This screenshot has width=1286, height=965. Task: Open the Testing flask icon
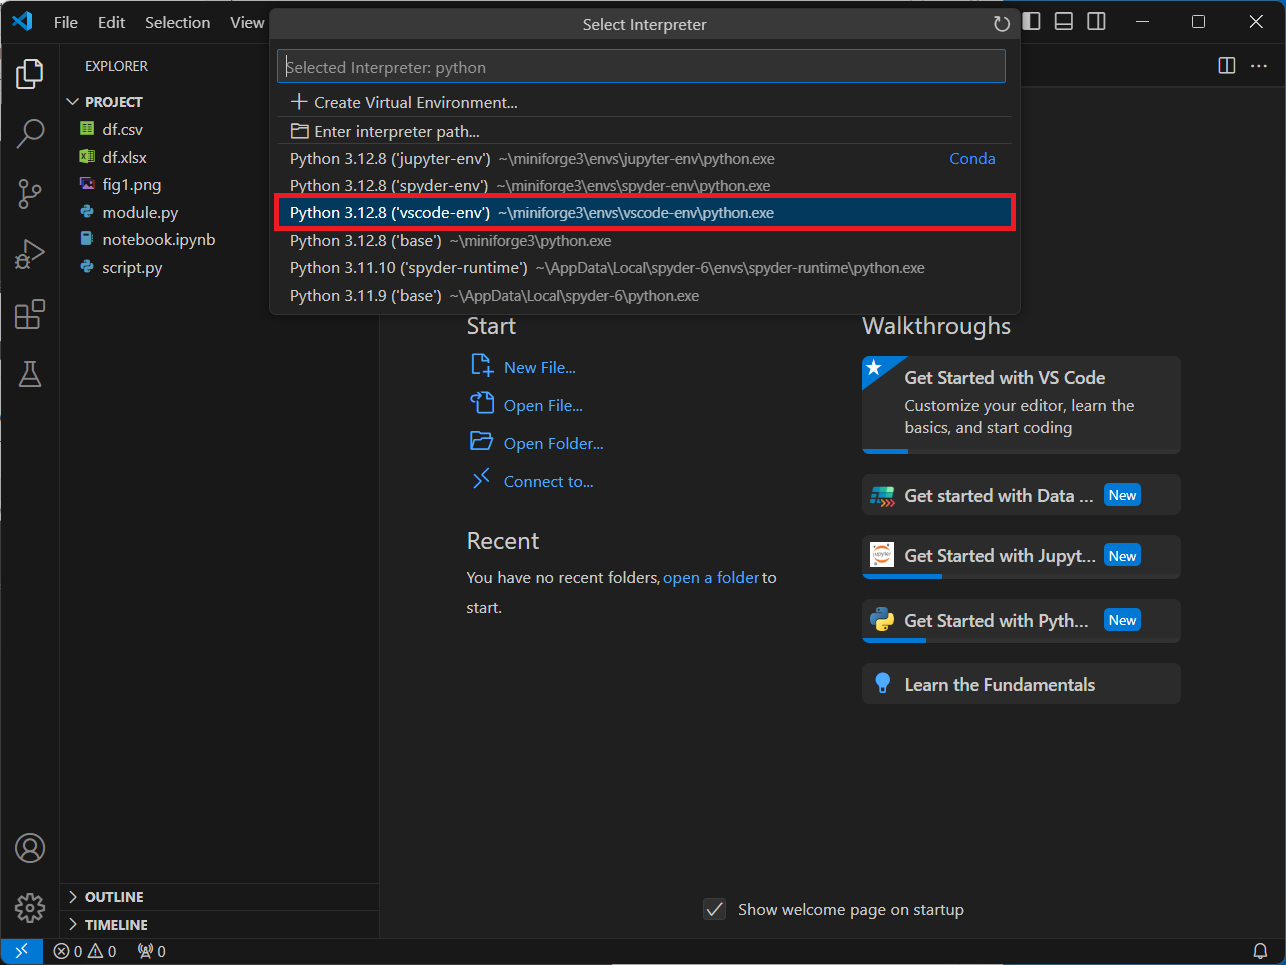pos(30,374)
